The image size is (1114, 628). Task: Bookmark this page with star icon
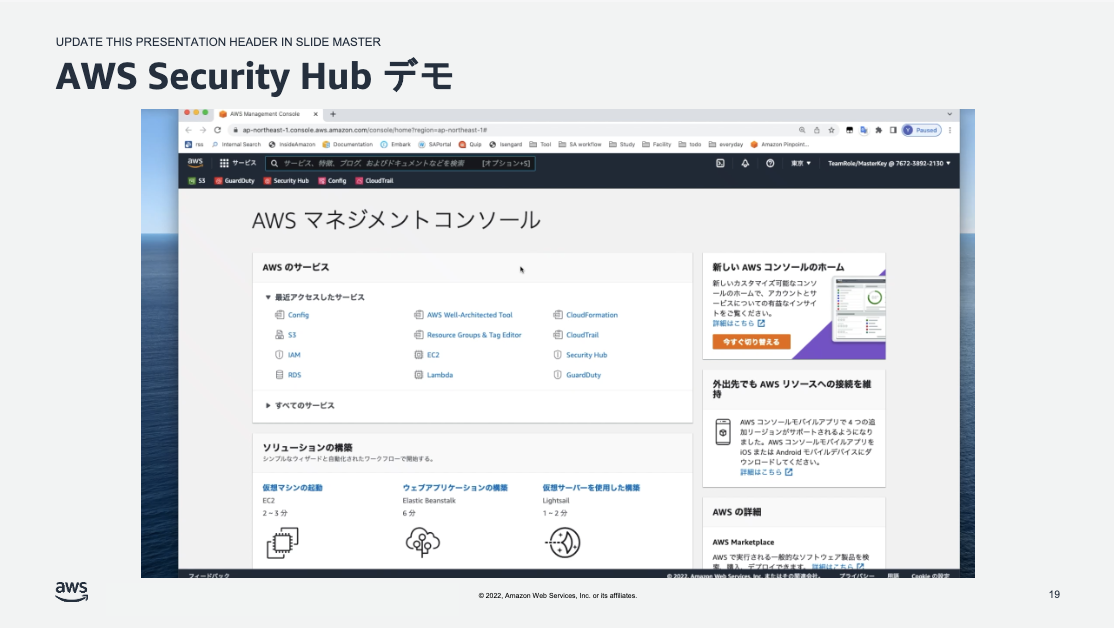pos(831,130)
